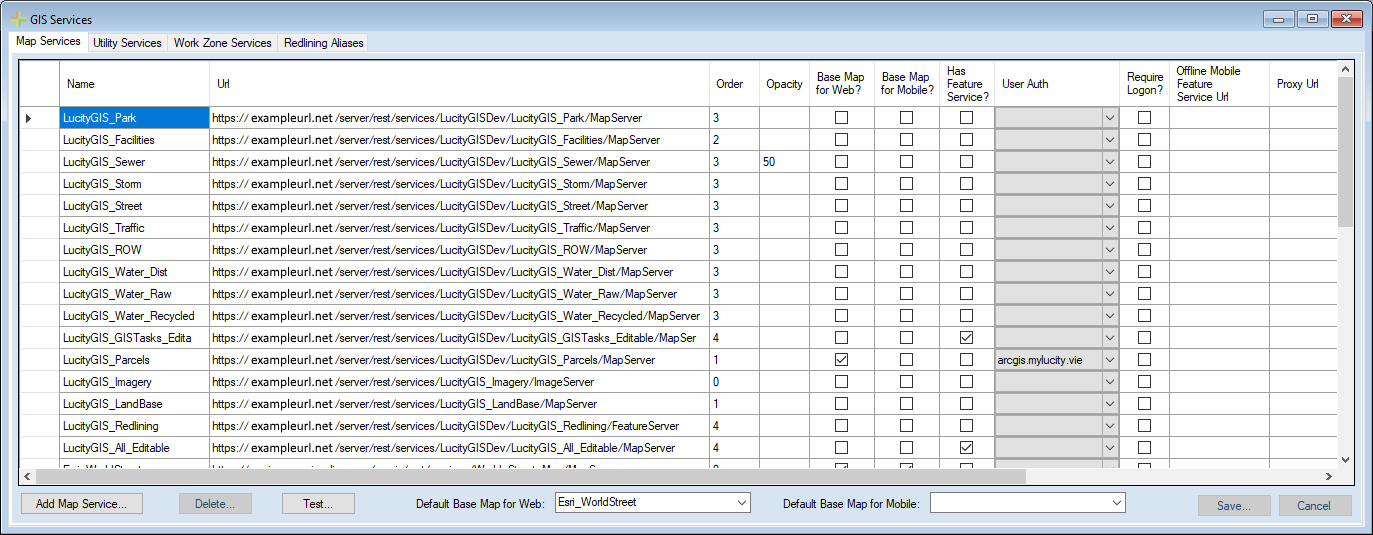This screenshot has width=1373, height=535.
Task: Click the Offline Mobile Feature Service Url header
Action: (1219, 84)
